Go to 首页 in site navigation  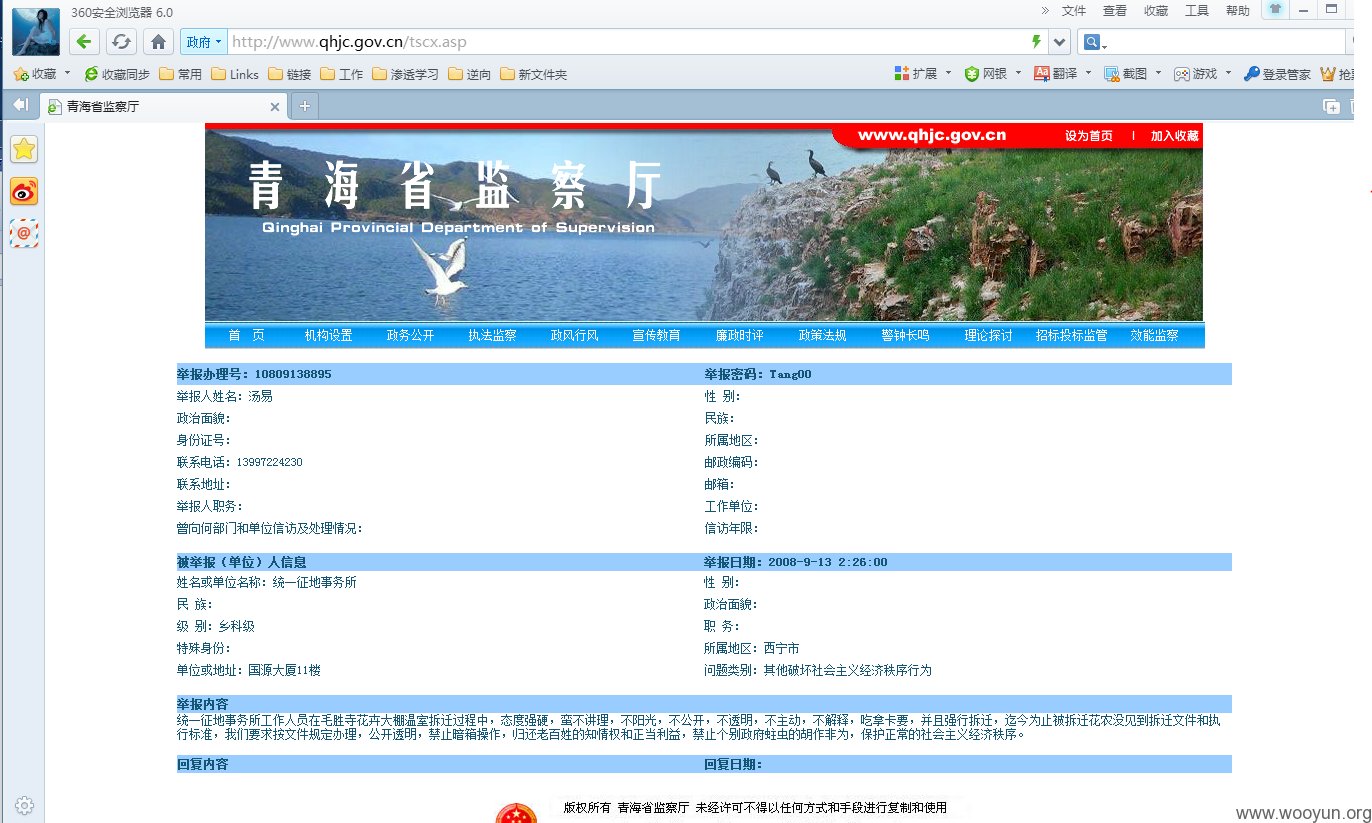[246, 335]
